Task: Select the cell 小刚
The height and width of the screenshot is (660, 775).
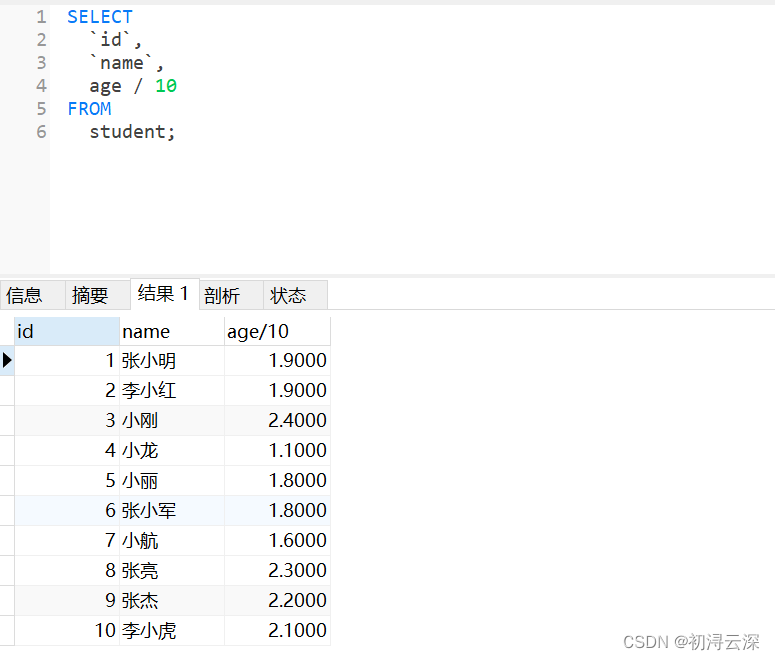Action: pos(172,420)
